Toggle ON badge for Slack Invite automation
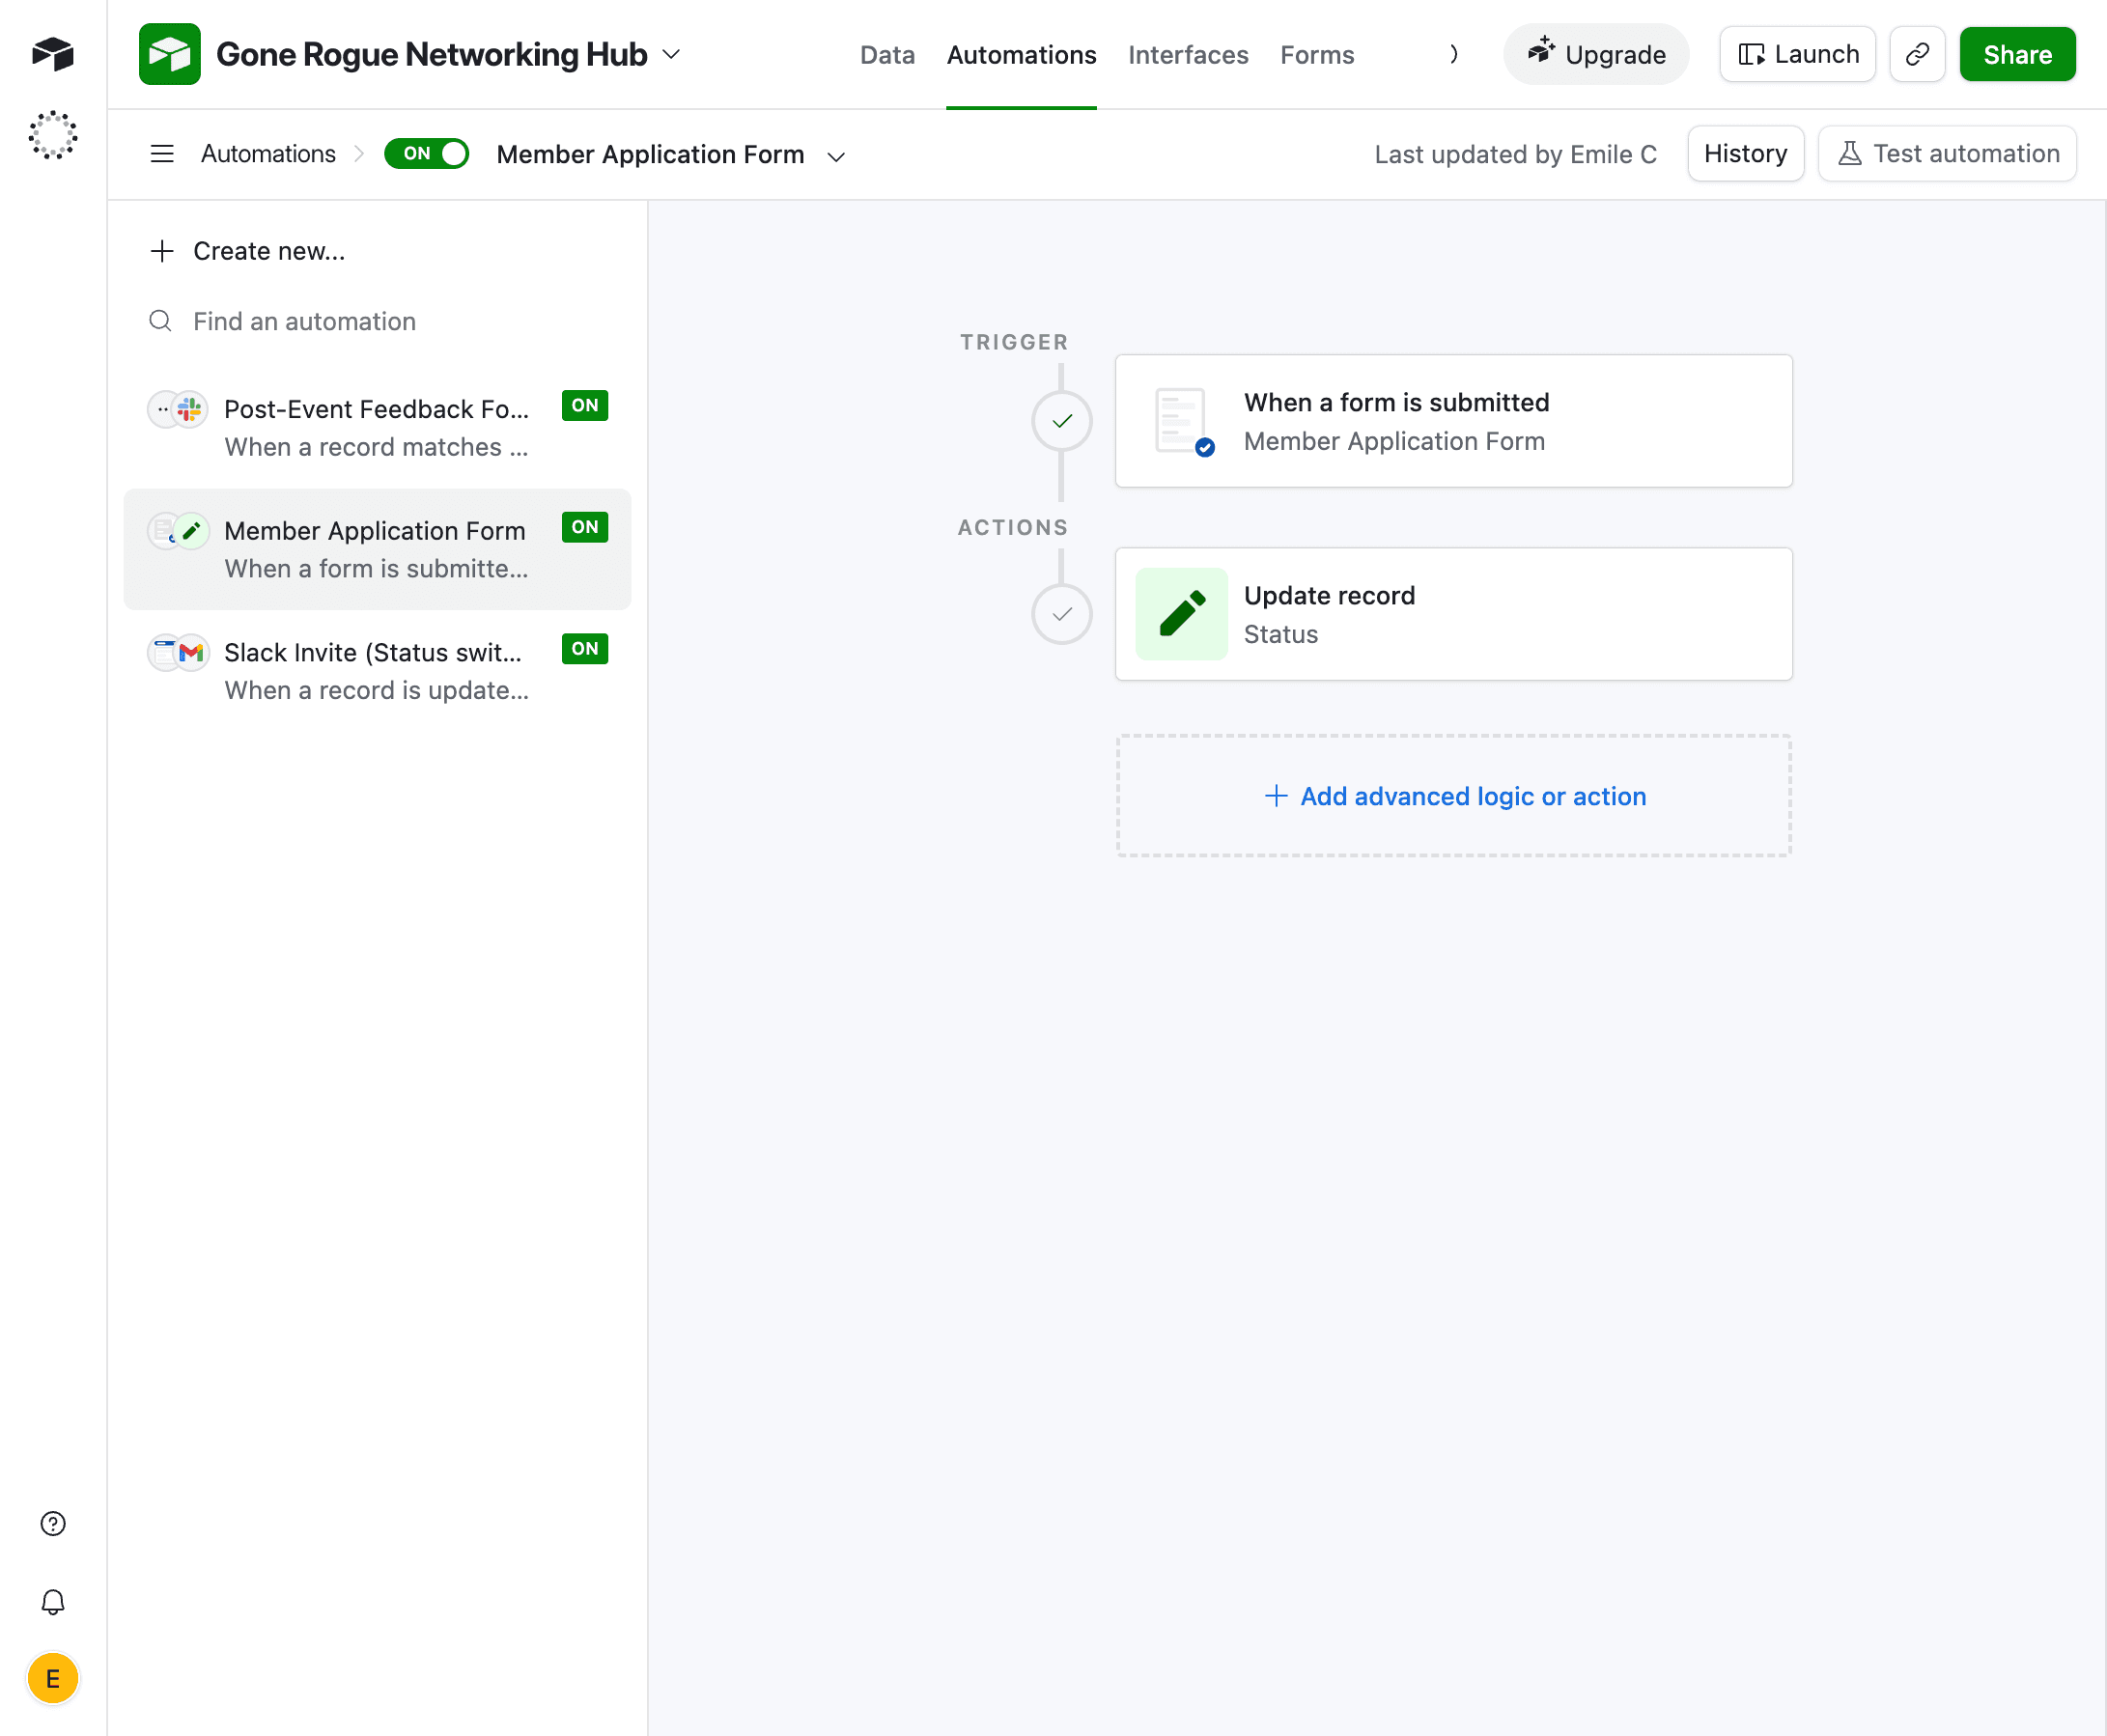The image size is (2107, 1736). click(584, 649)
